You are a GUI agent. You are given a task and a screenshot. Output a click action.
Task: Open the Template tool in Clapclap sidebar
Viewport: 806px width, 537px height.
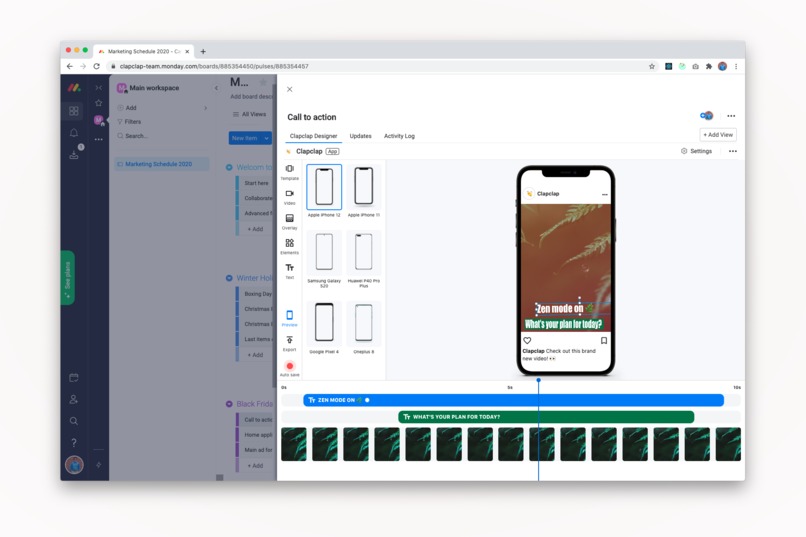tap(289, 172)
